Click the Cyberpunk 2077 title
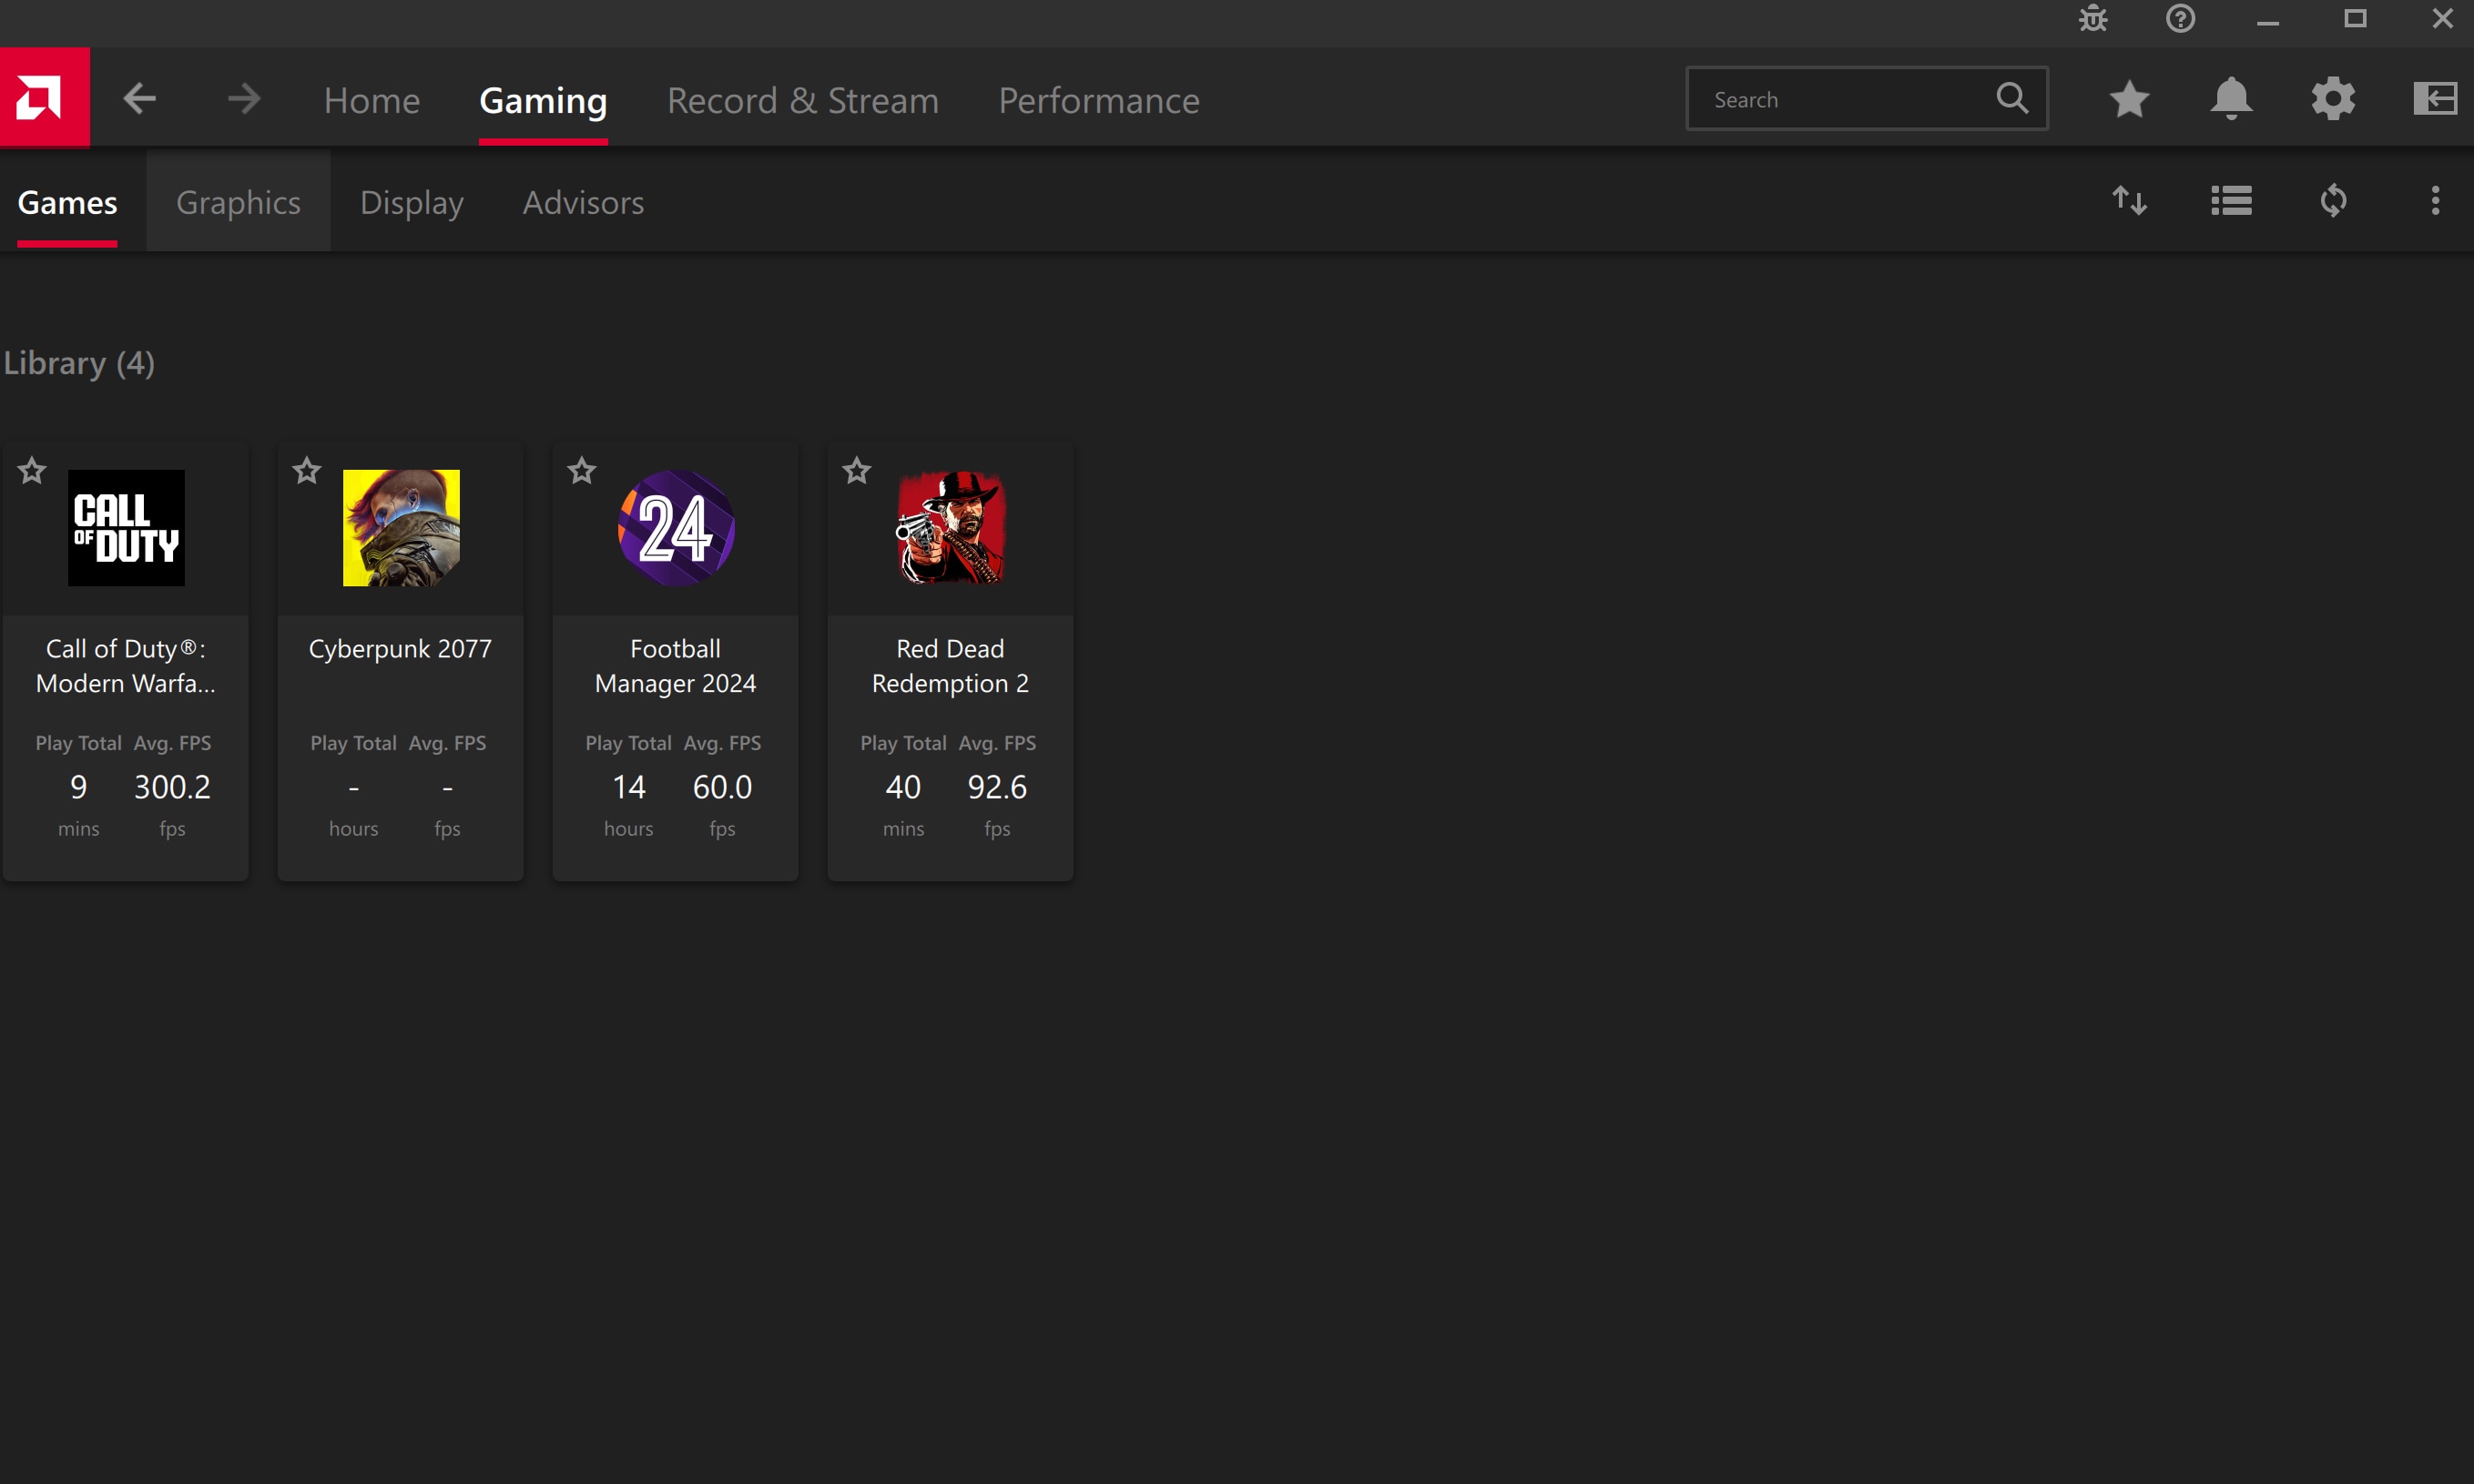The image size is (2474, 1484). (400, 649)
